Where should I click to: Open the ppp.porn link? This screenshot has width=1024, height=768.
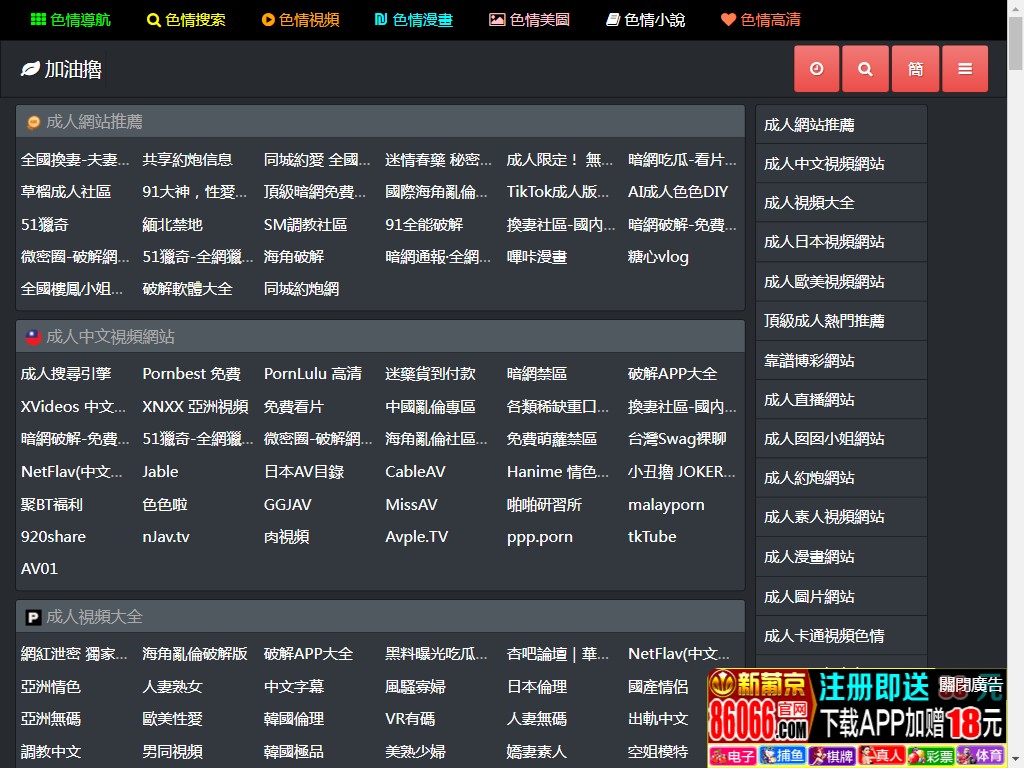(539, 537)
